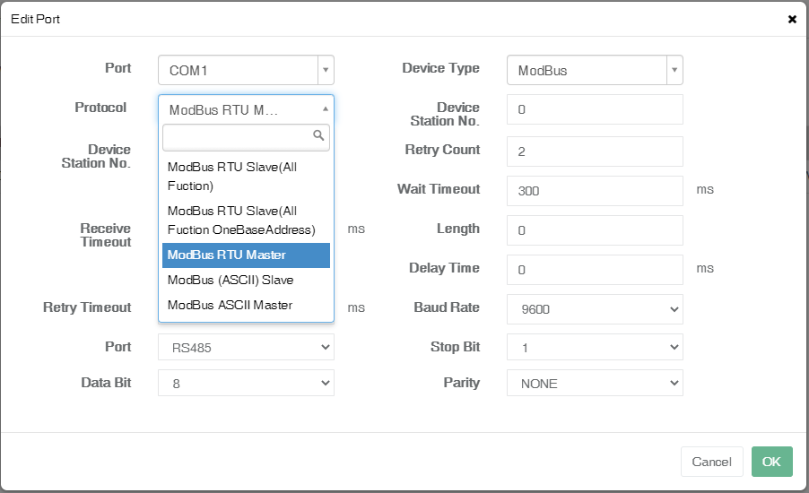Click the right Device Station No. field

[594, 110]
